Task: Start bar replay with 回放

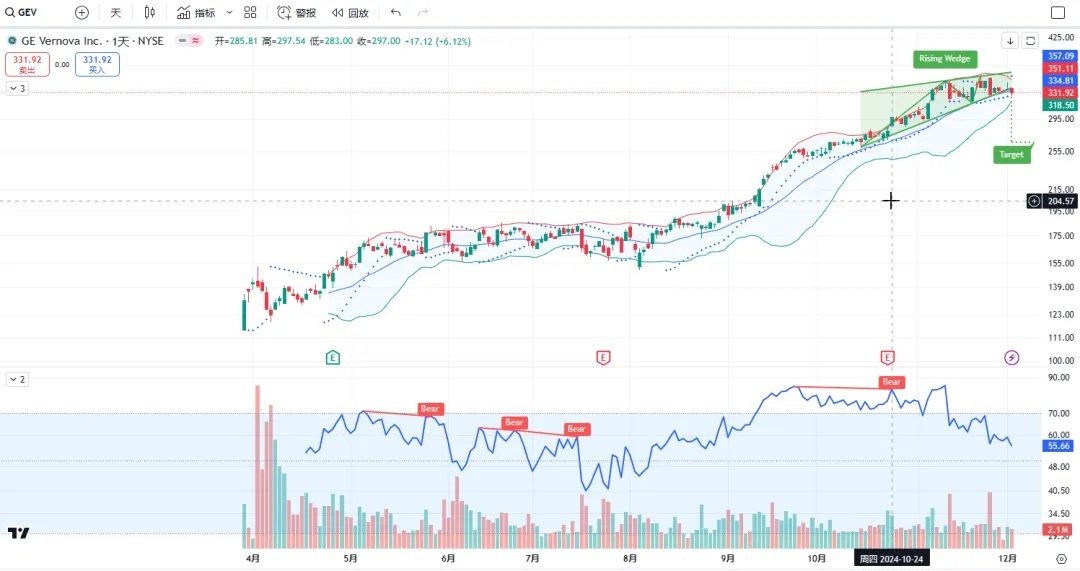Action: tap(350, 13)
